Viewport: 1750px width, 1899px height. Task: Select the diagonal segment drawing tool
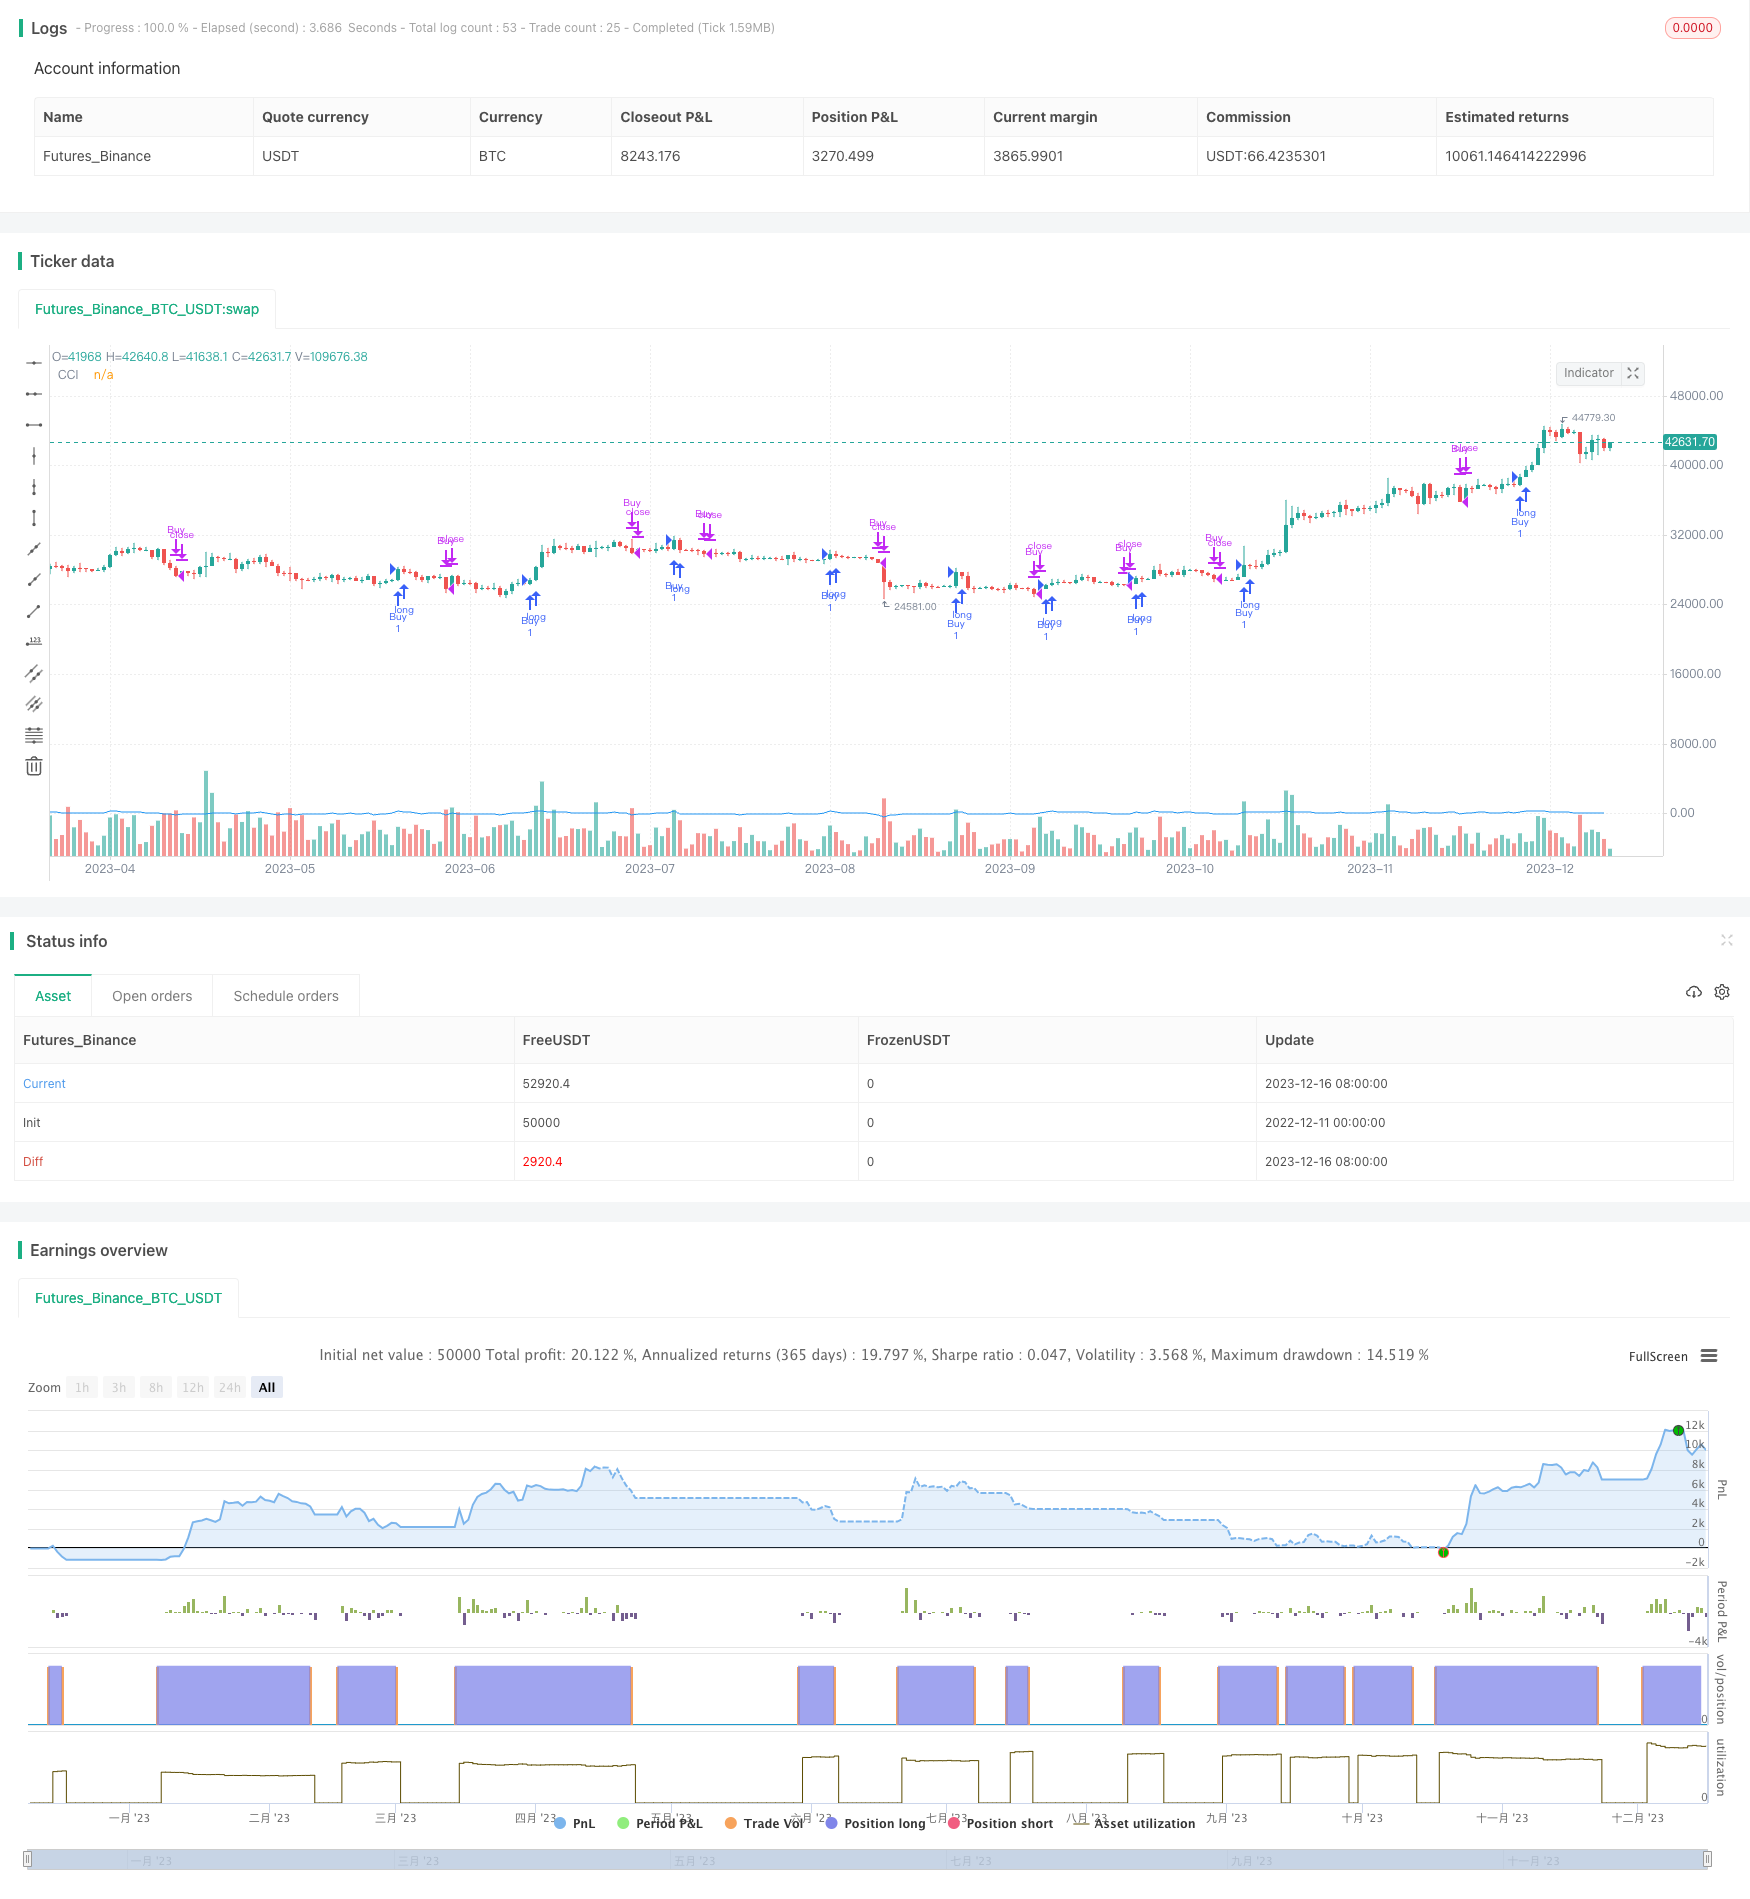pos(34,611)
